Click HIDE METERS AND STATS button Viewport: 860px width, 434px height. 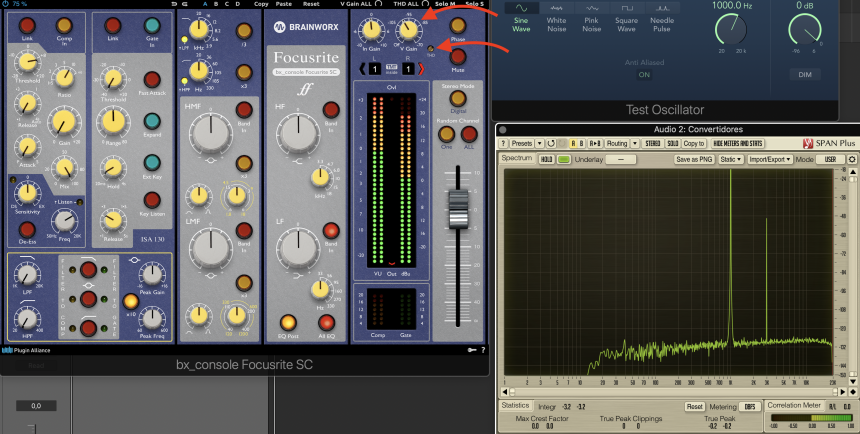click(x=738, y=143)
